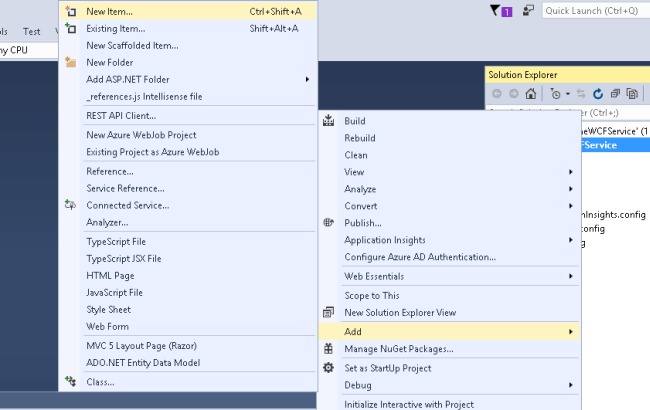This screenshot has width=650, height=410.
Task: Click the Solution Explorer search field
Action: (615, 112)
